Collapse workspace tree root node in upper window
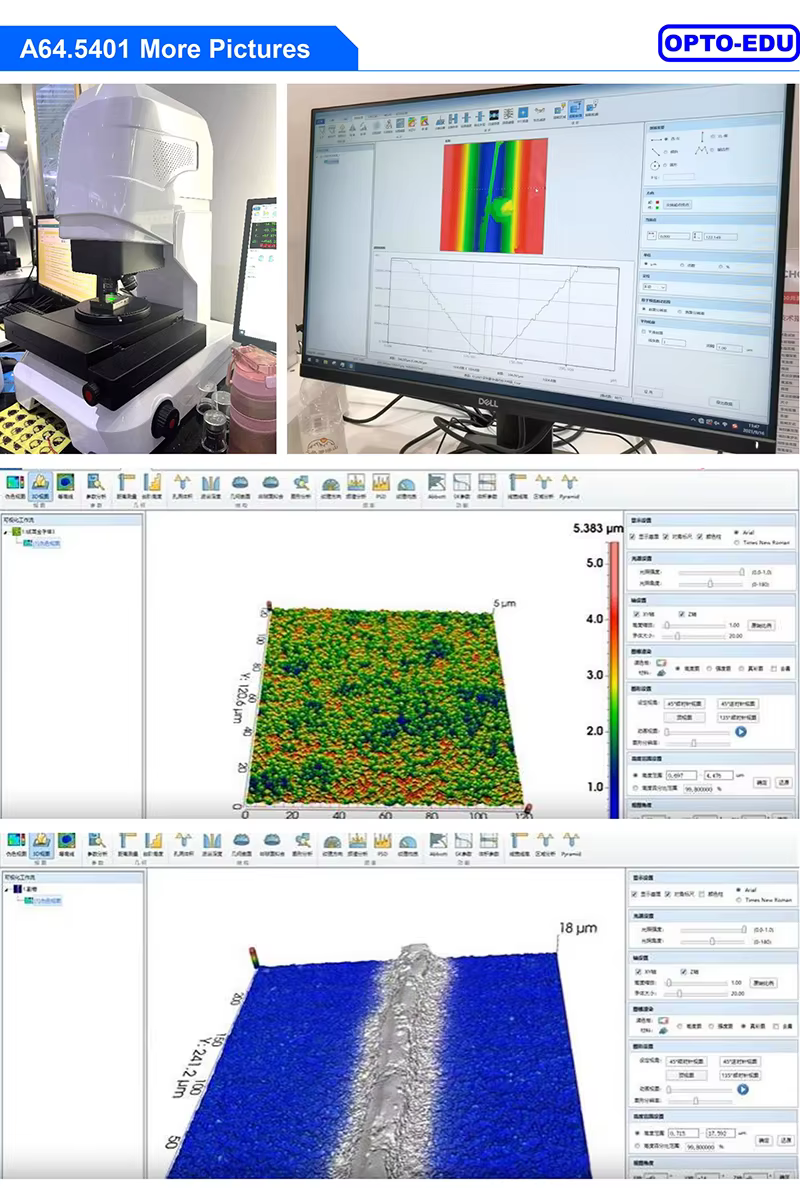Image resolution: width=800 pixels, height=1188 pixels. 7,532
